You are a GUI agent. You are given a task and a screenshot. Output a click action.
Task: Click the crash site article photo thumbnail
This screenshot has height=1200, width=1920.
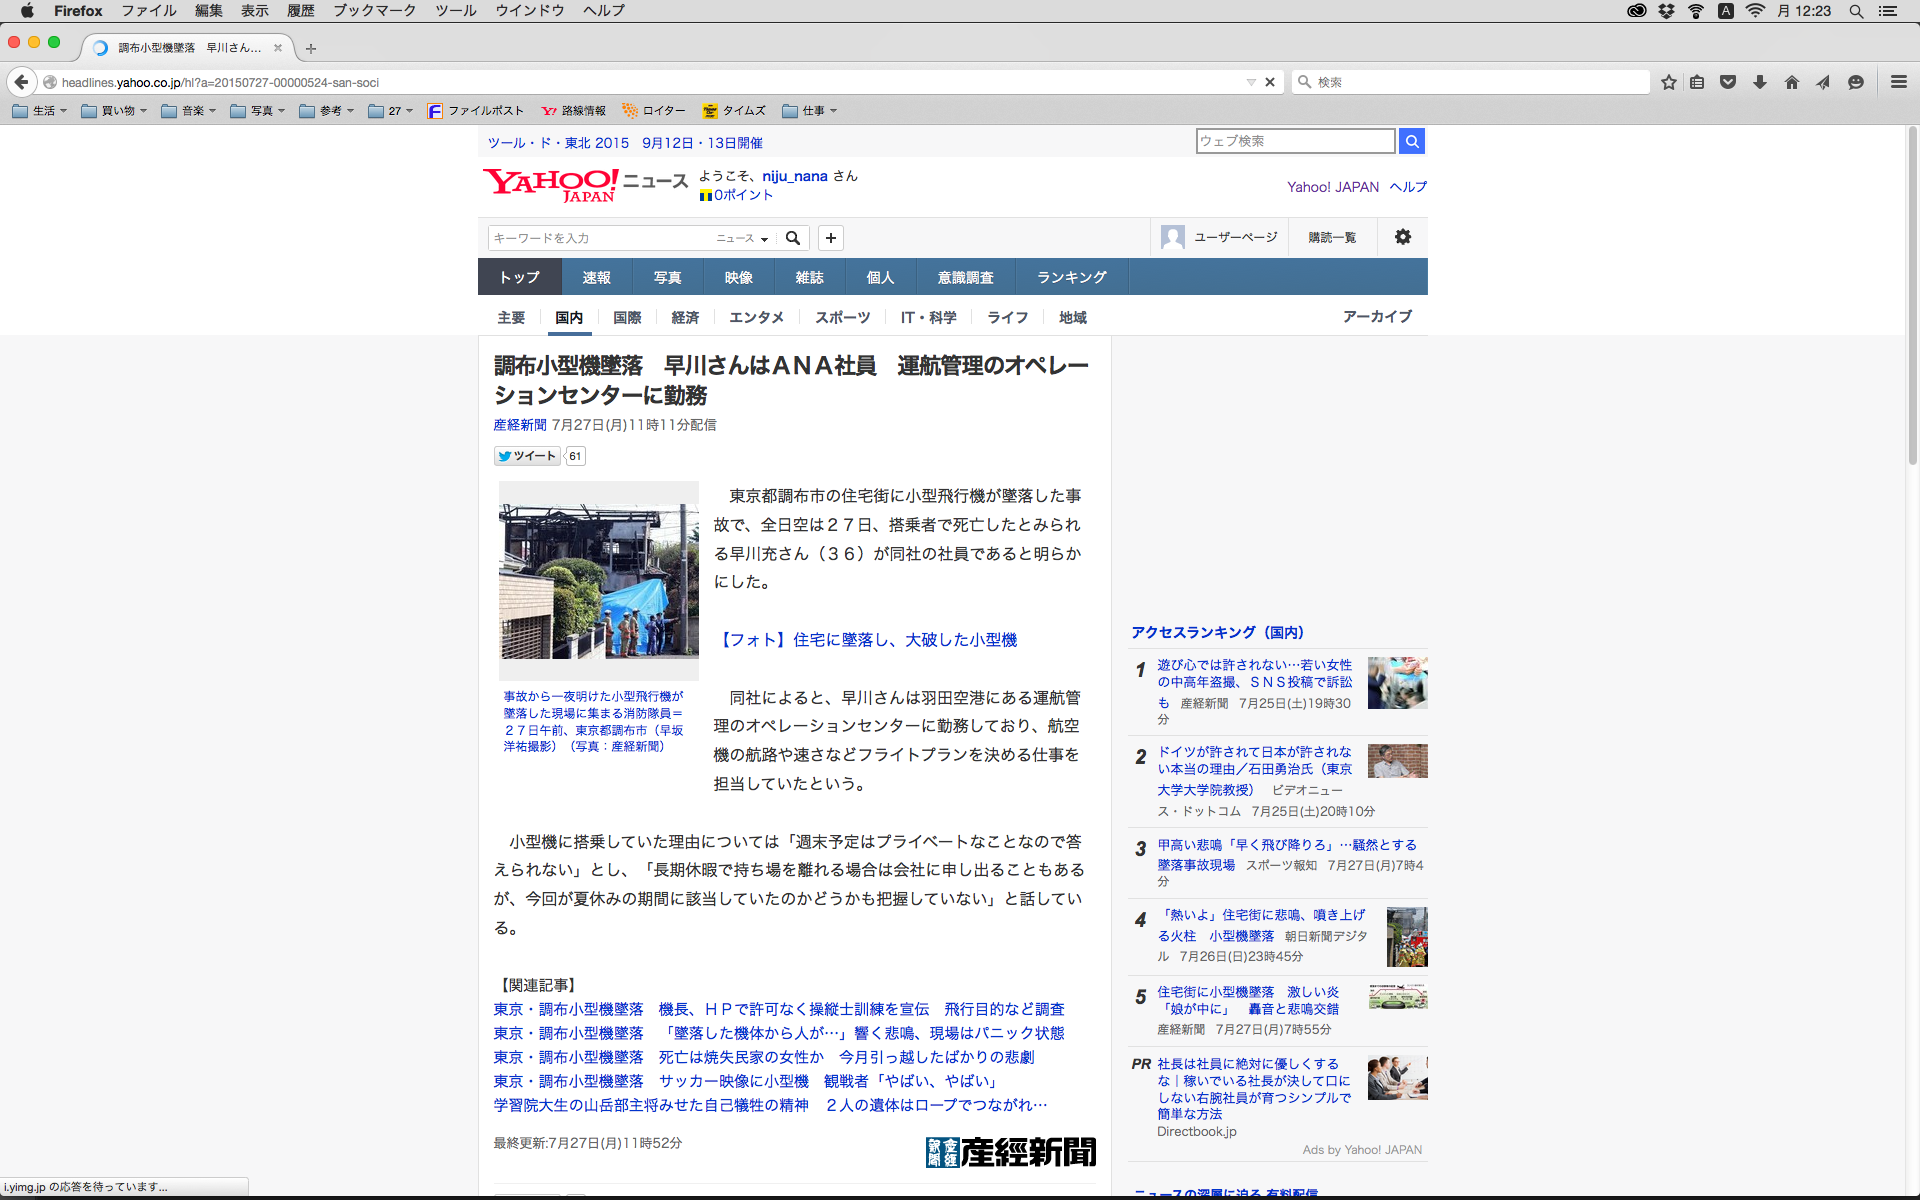pos(599,581)
